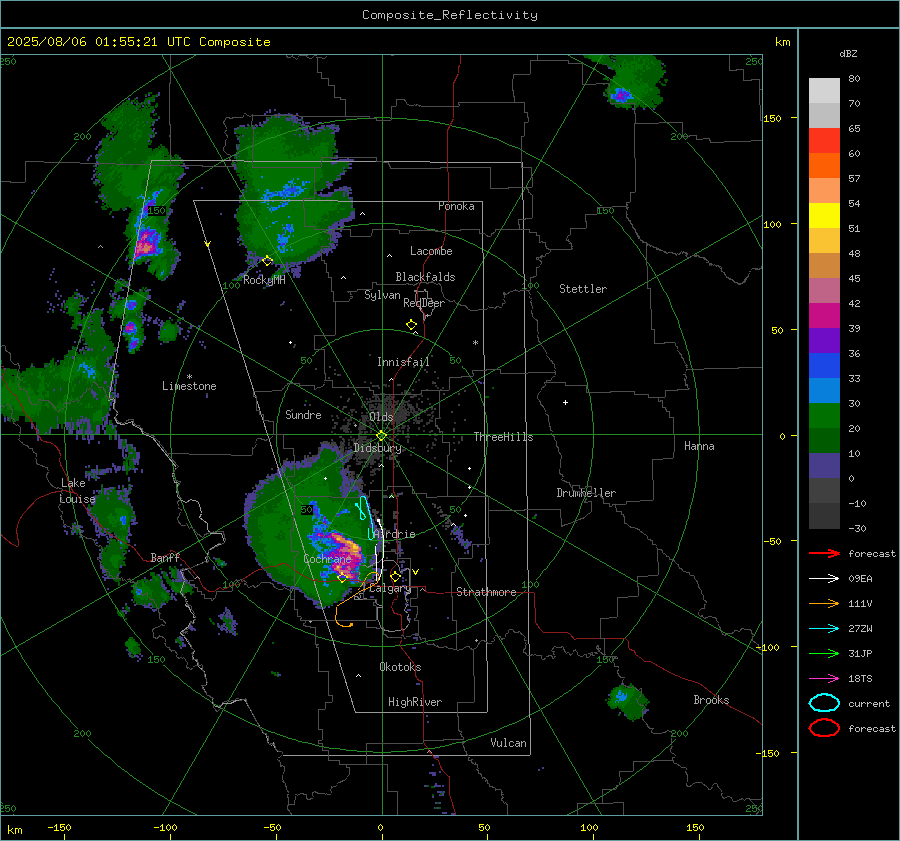Click the HighRiver town label
This screenshot has height=841, width=900.
point(415,702)
